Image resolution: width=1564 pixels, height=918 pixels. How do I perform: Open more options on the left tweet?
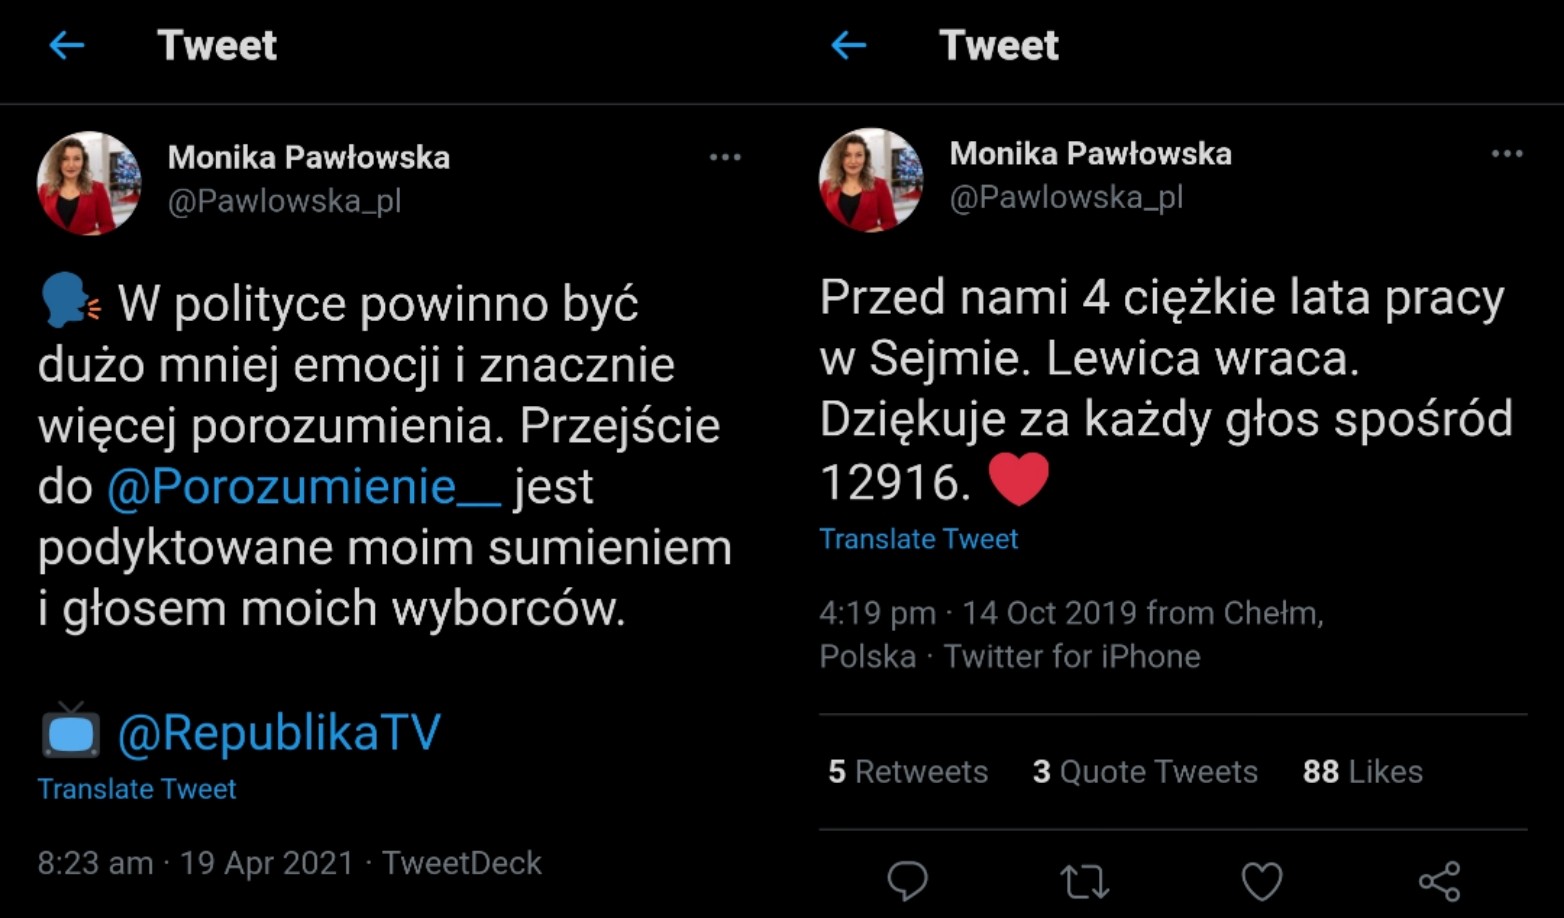725,157
